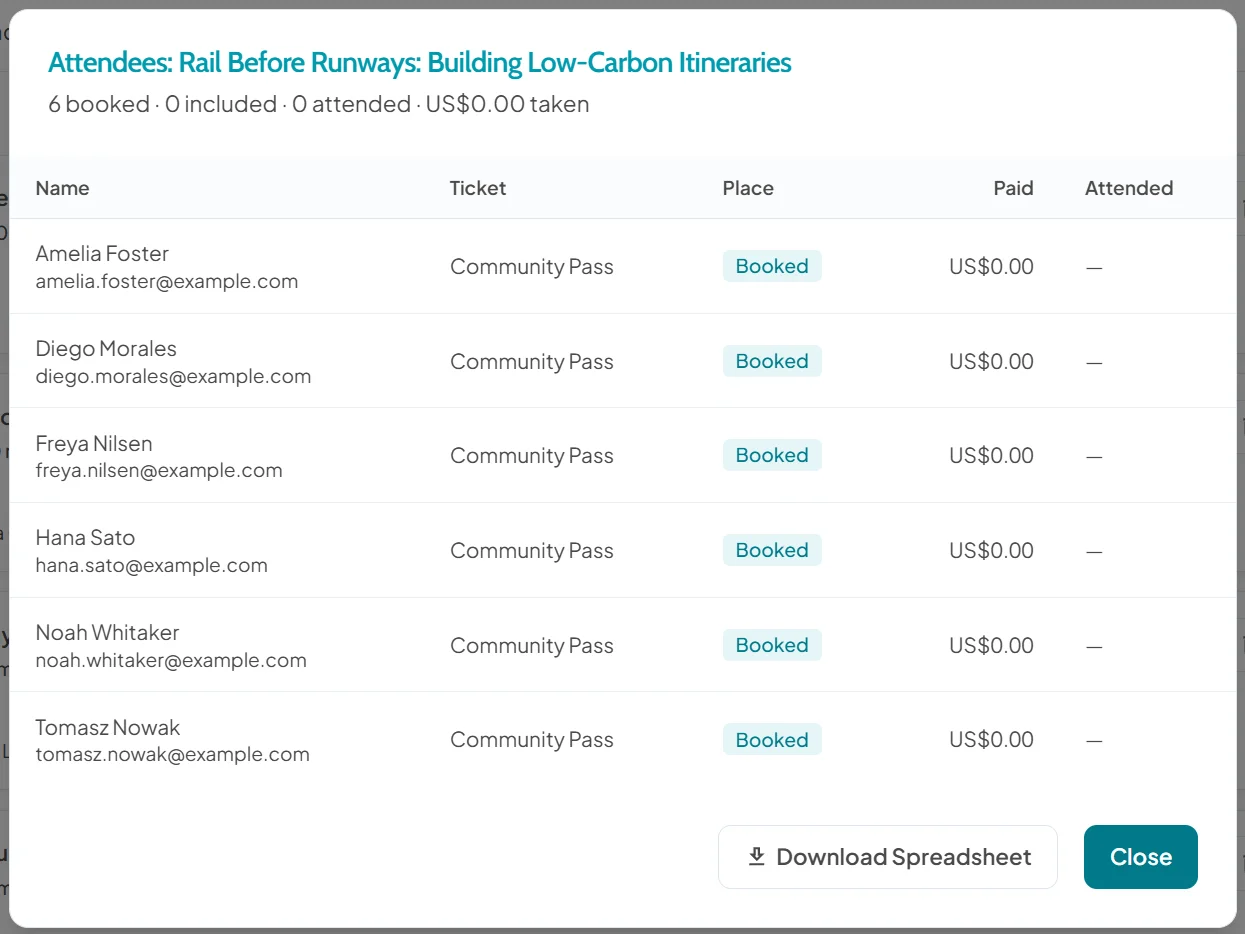The image size is (1245, 934).
Task: Select the attendee name Hana Sato
Action: [85, 538]
